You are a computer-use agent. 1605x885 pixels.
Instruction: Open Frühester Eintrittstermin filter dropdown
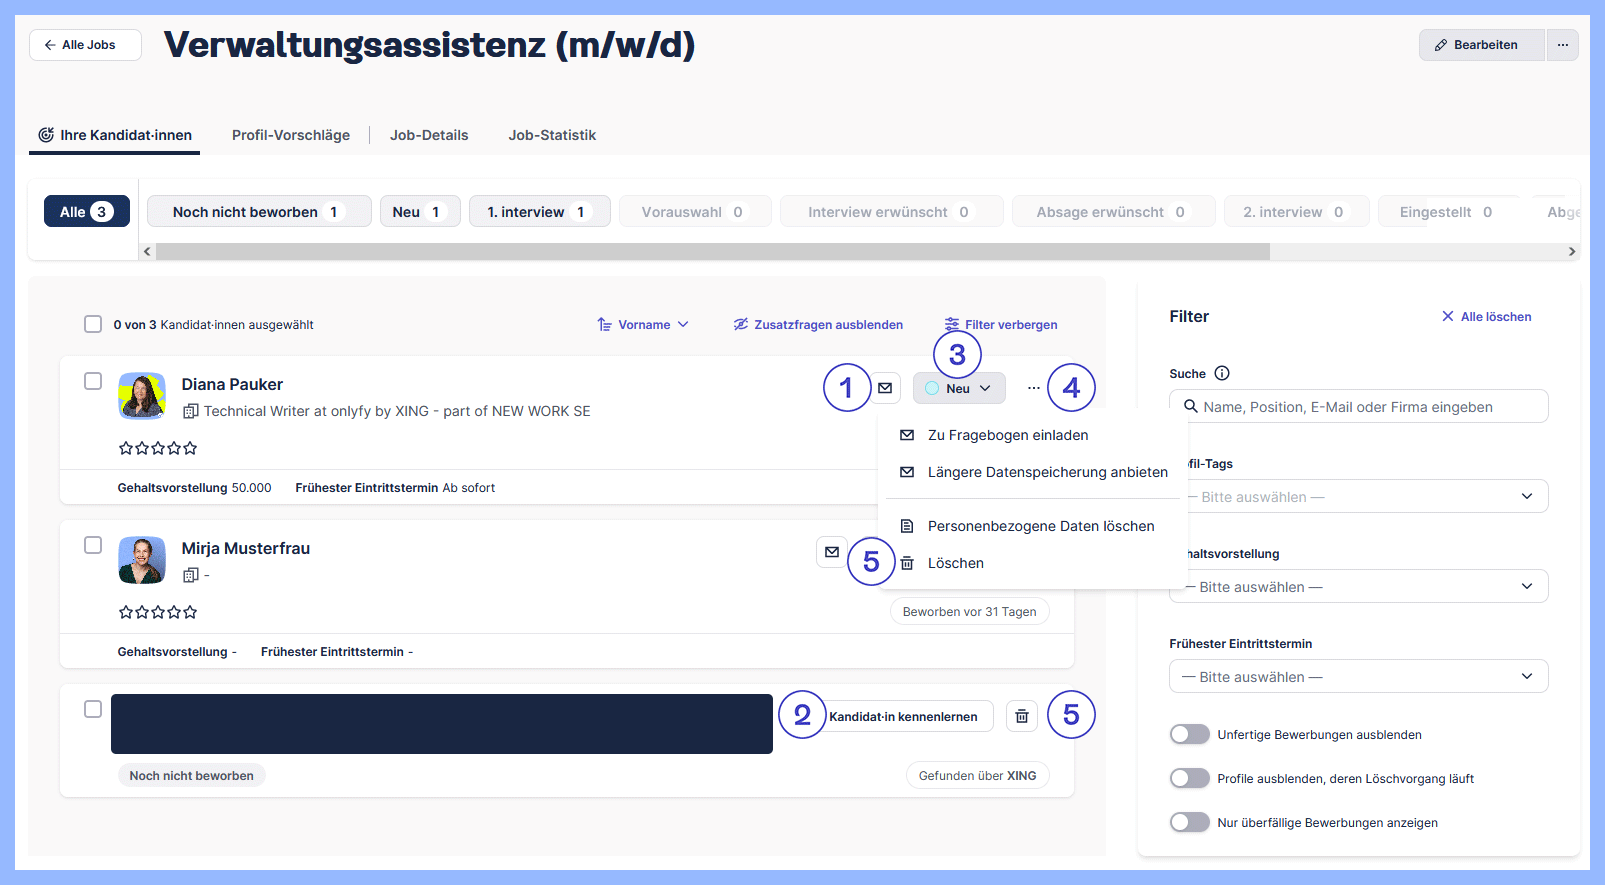coord(1359,676)
